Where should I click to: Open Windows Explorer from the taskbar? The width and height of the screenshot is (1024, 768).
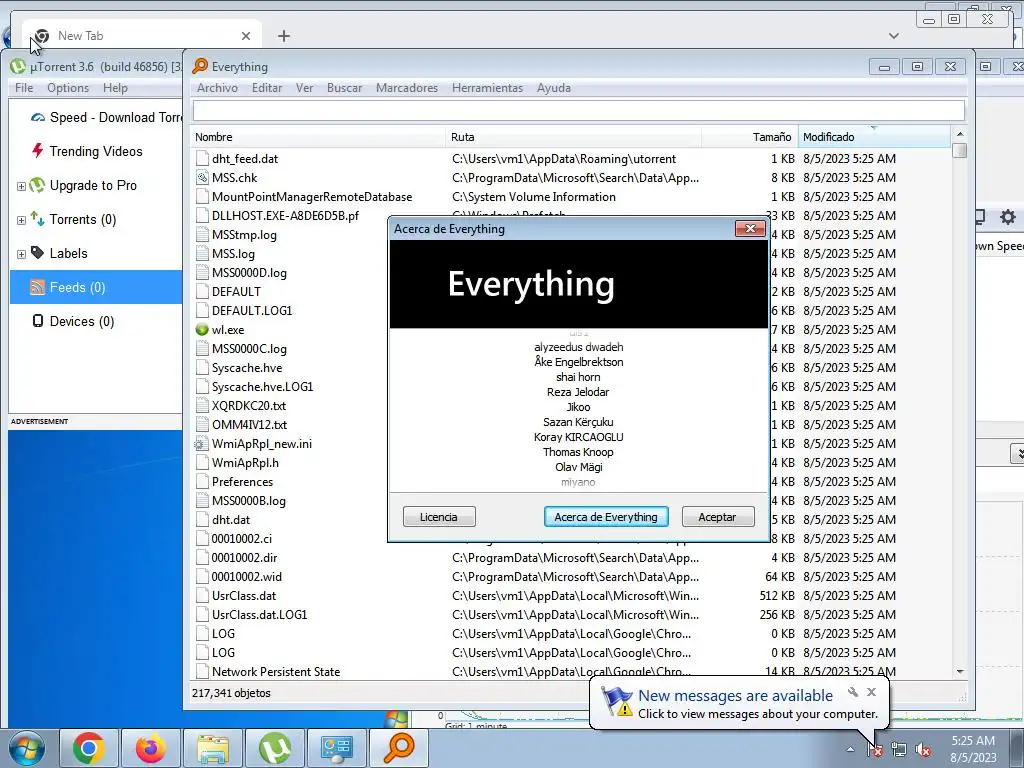(x=212, y=748)
